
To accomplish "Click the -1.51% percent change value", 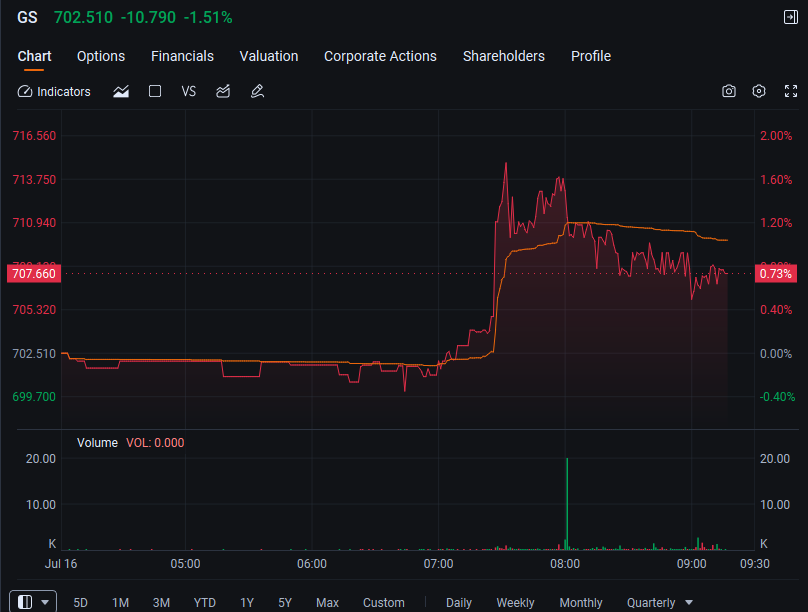I will point(208,18).
